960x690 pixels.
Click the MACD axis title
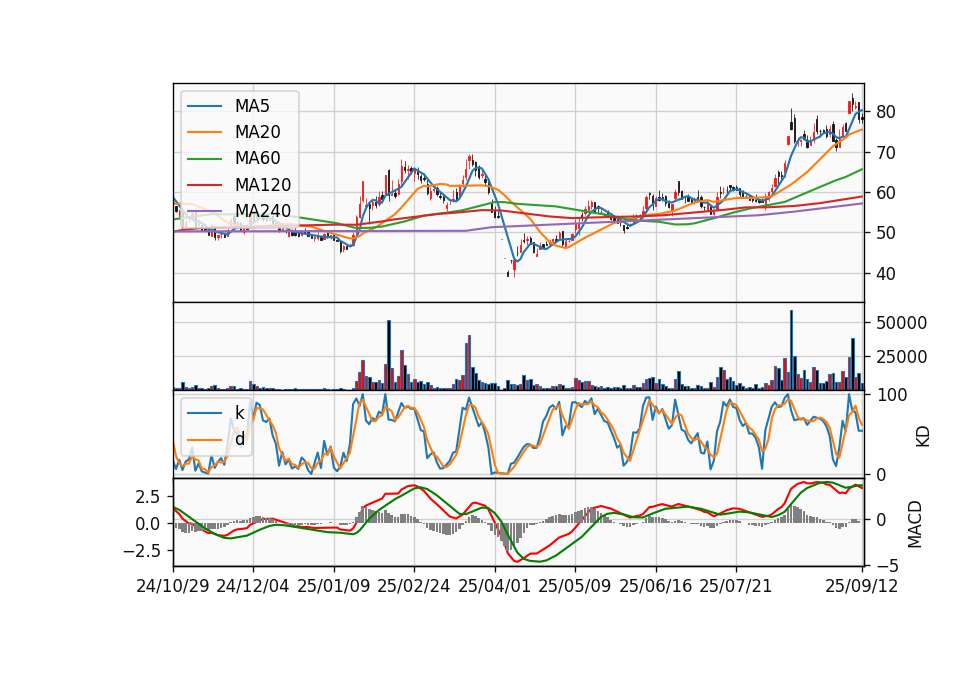pos(915,524)
